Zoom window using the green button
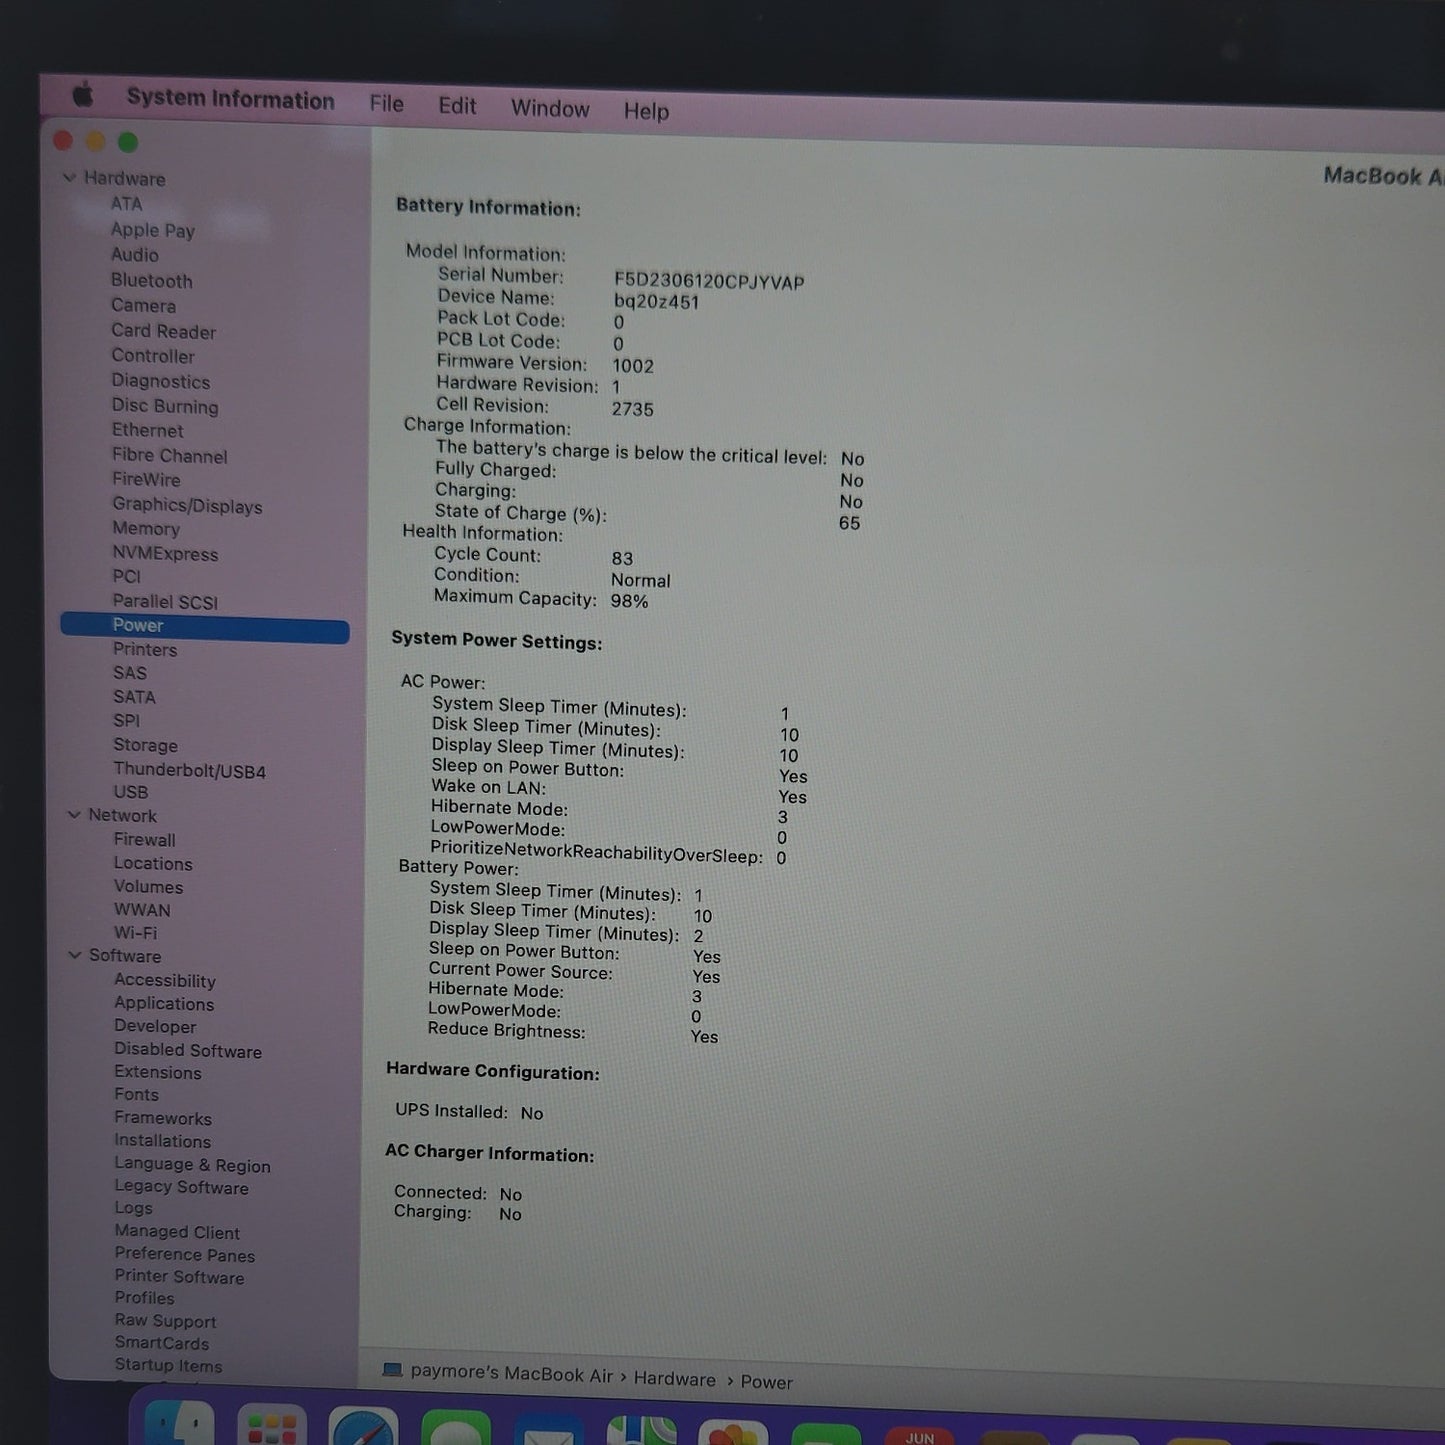This screenshot has width=1445, height=1445. (x=128, y=143)
